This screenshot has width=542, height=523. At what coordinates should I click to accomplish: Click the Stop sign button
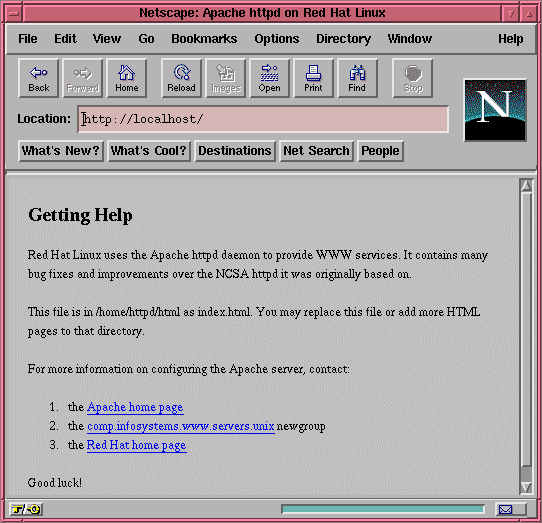[x=412, y=78]
